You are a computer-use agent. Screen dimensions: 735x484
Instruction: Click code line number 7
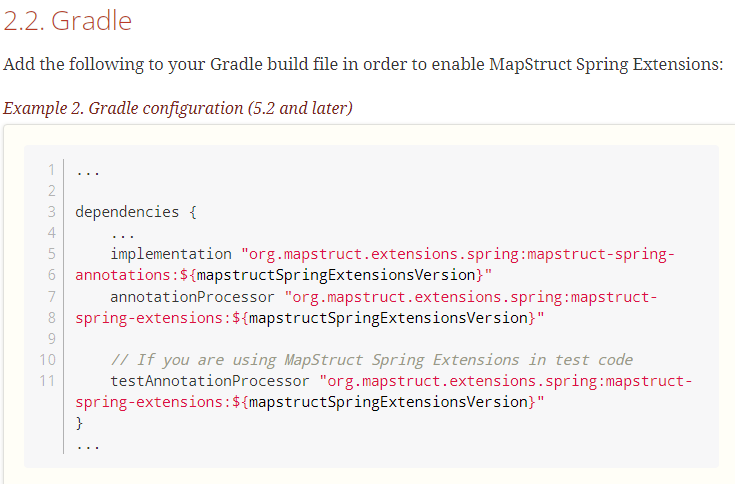(x=52, y=297)
